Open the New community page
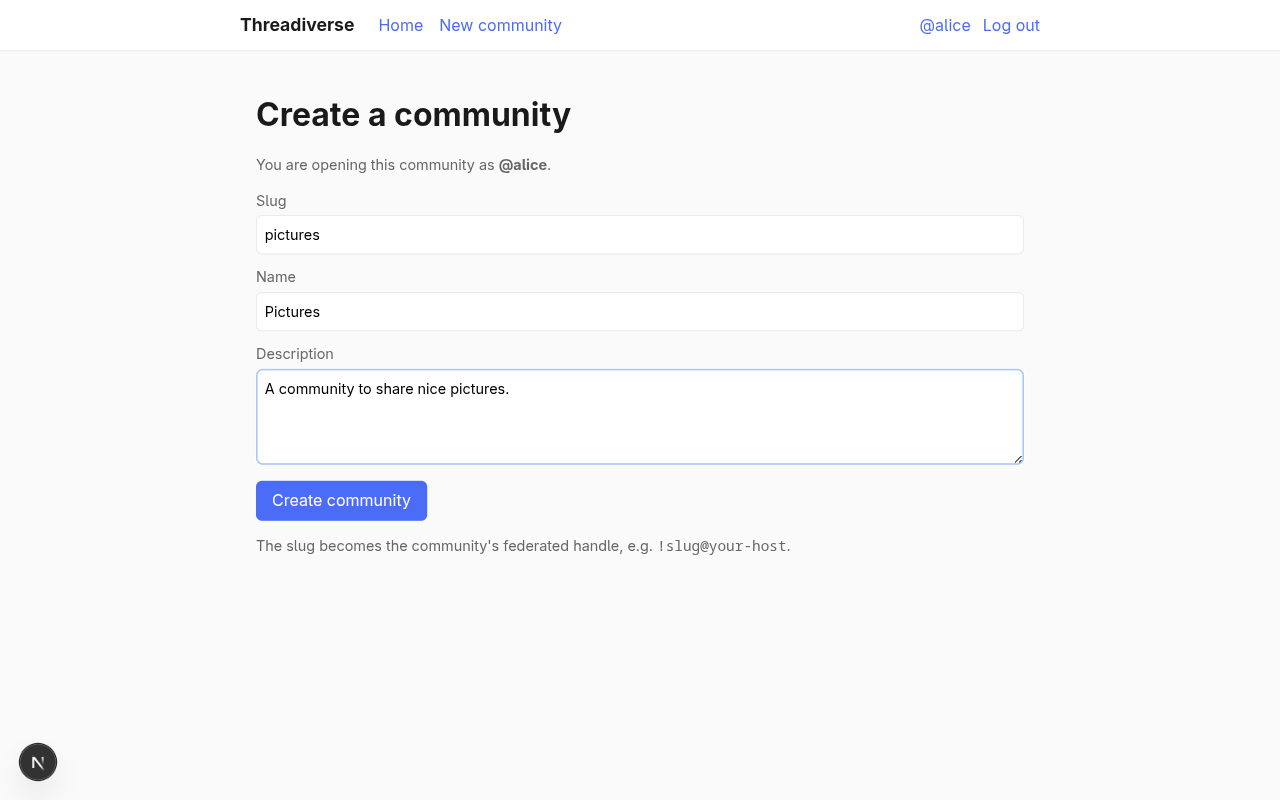1280x800 pixels. click(500, 25)
